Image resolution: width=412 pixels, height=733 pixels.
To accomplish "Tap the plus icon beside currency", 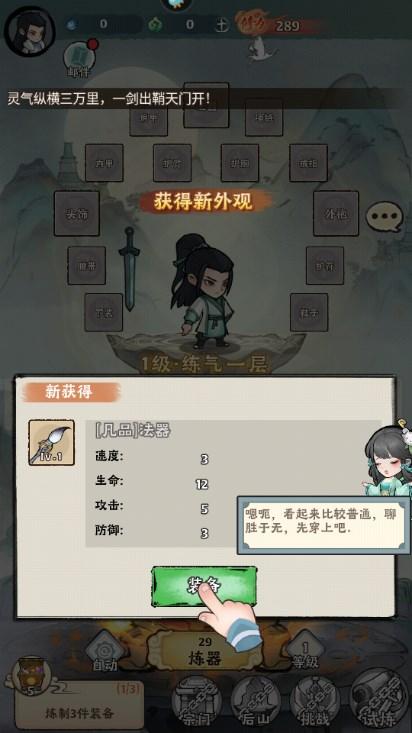I will [221, 25].
